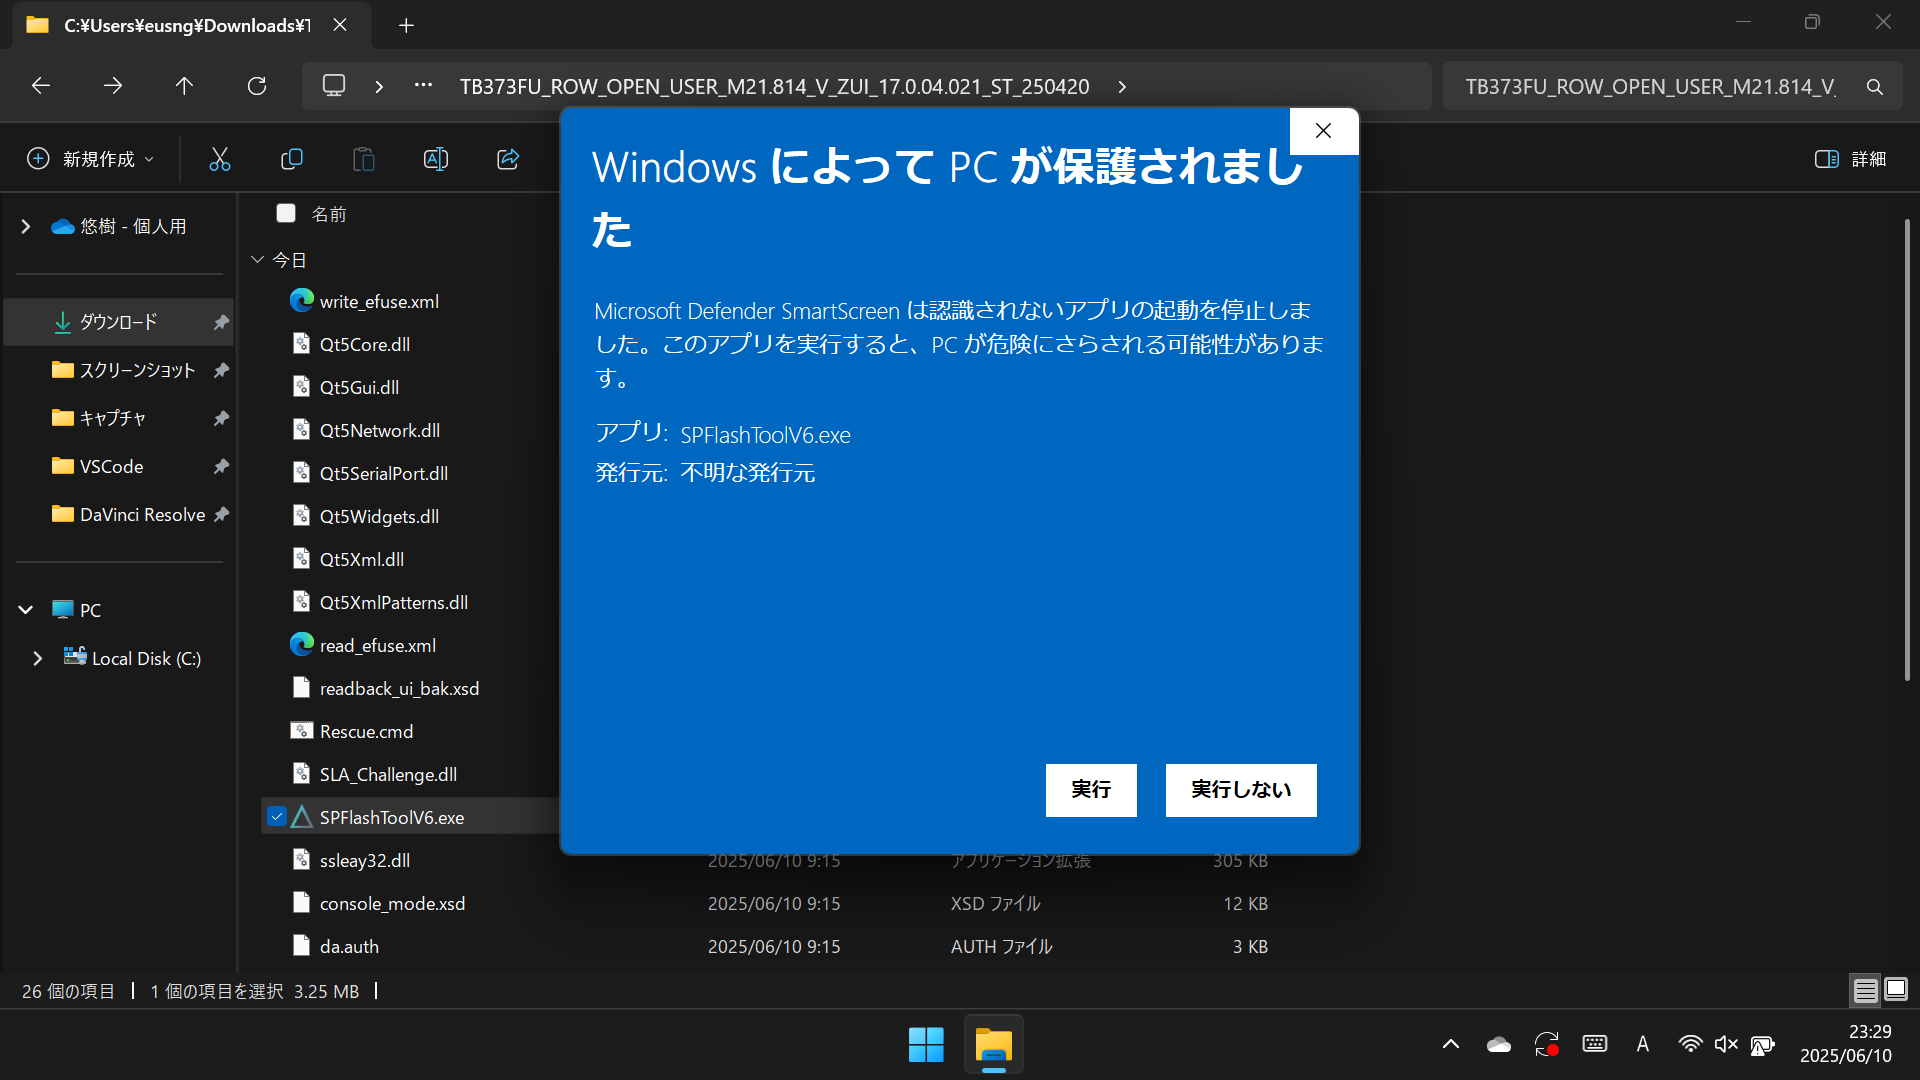Open a new tab with plus button
1920x1080 pixels.
(x=406, y=26)
